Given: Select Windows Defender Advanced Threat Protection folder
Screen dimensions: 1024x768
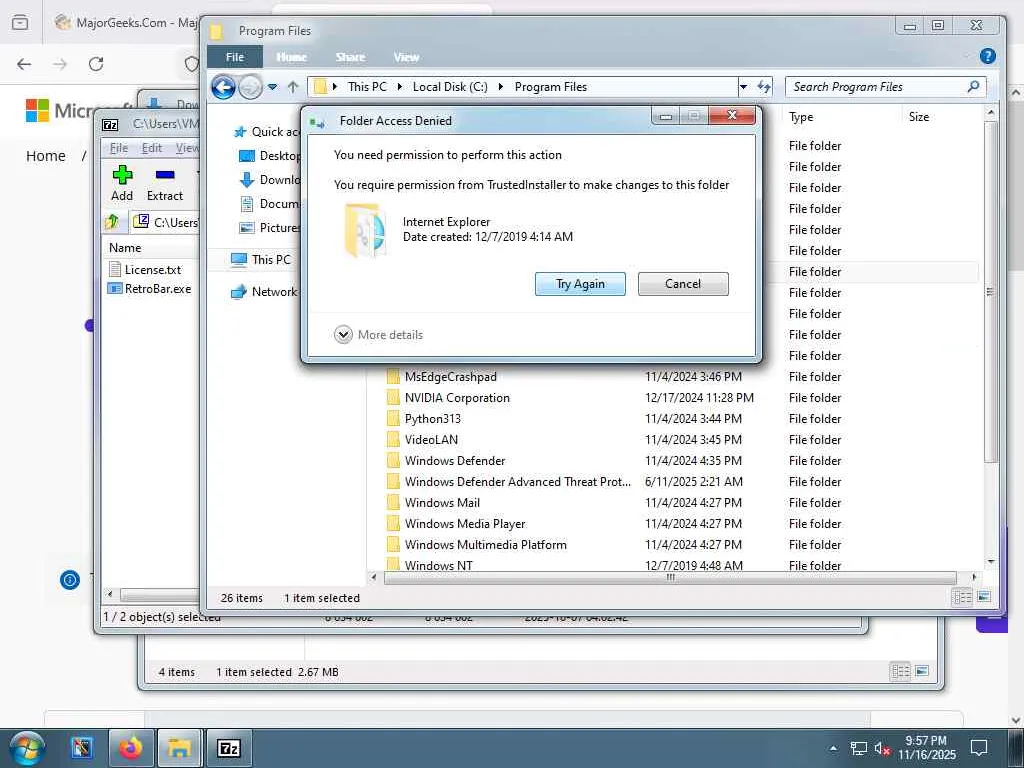Looking at the screenshot, I should (517, 481).
